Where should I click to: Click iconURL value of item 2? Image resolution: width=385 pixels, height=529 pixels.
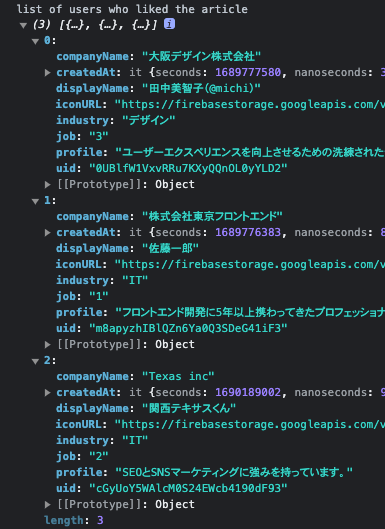[x=250, y=424]
